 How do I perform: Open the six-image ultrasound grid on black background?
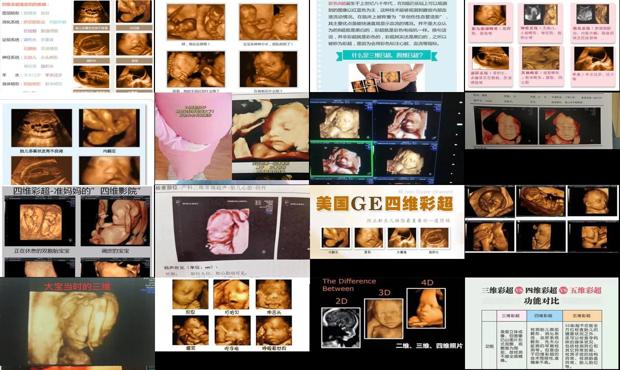tap(542, 219)
